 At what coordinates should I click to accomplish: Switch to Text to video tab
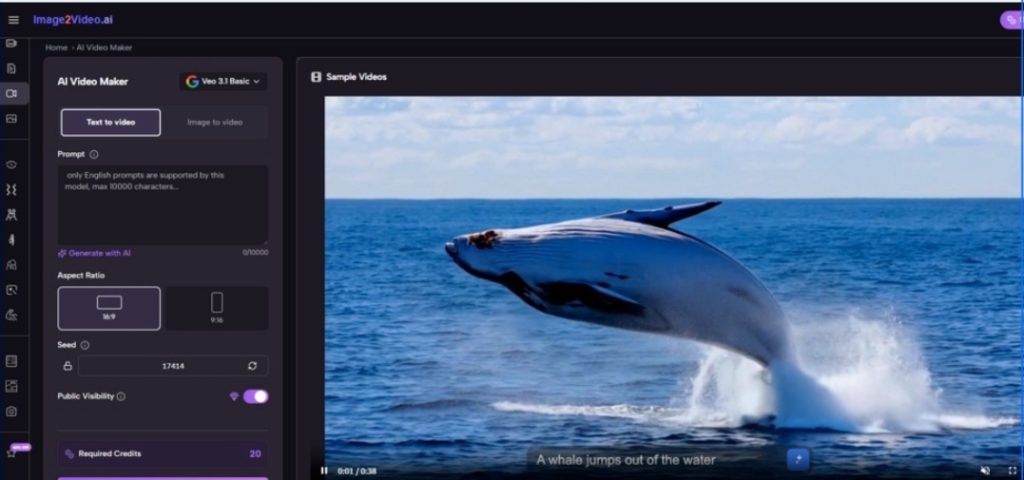(x=110, y=122)
